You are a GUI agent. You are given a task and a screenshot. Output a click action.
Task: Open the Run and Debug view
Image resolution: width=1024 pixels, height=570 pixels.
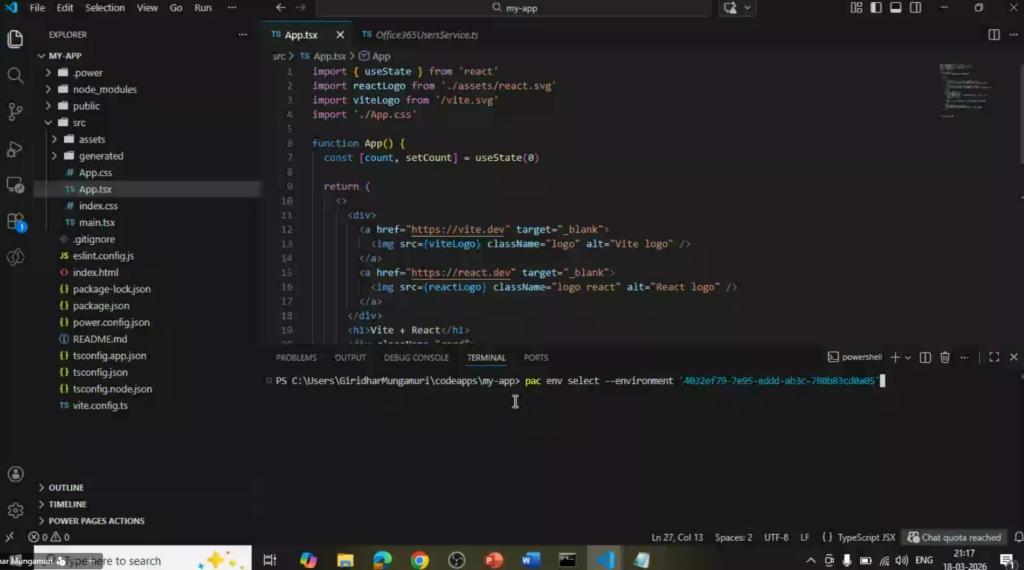click(15, 149)
